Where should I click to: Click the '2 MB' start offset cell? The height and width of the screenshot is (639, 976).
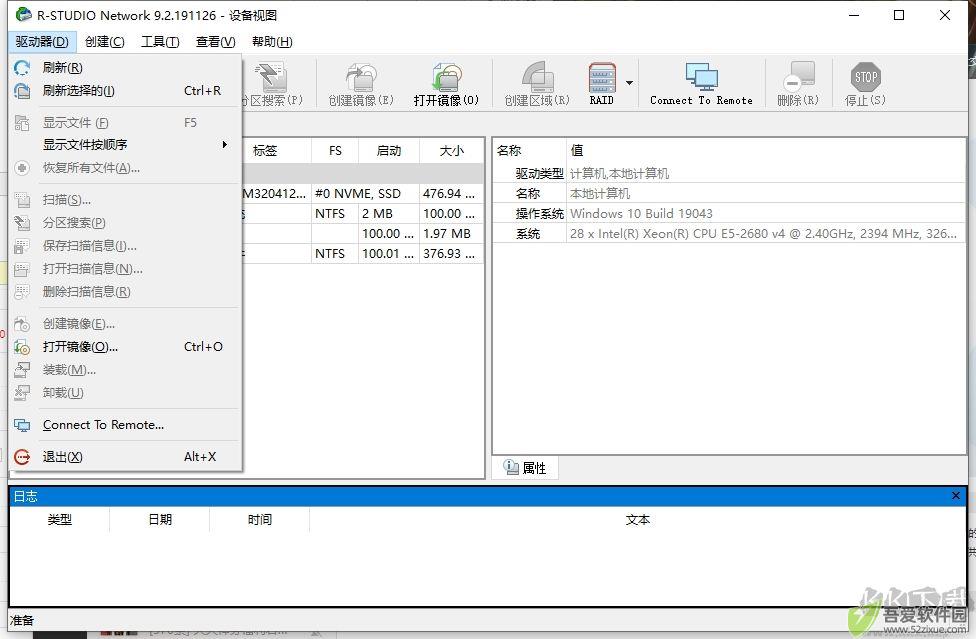tap(389, 214)
